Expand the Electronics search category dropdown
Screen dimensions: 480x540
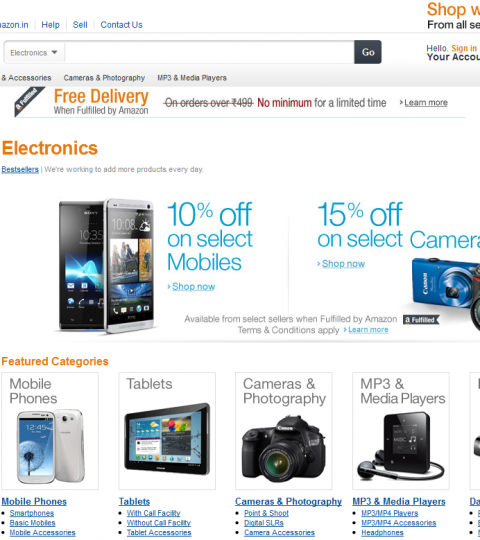pyautogui.click(x=34, y=53)
